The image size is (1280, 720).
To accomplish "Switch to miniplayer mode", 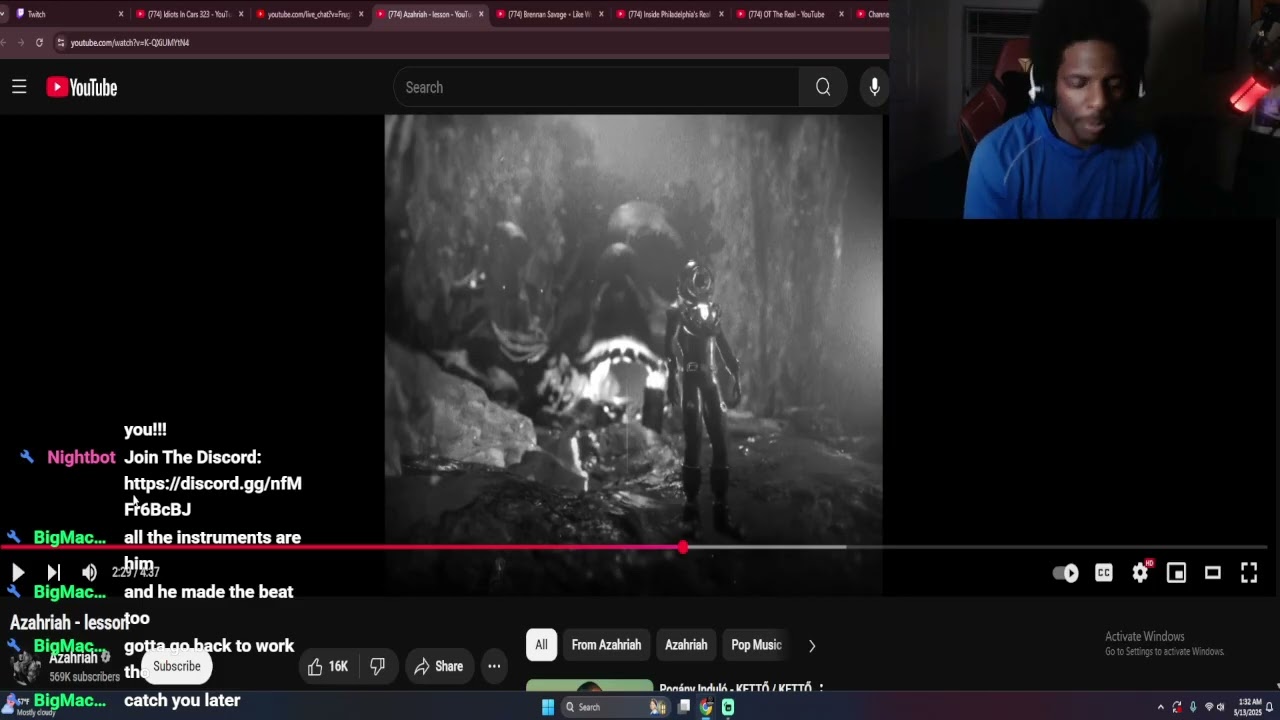I will [1176, 573].
